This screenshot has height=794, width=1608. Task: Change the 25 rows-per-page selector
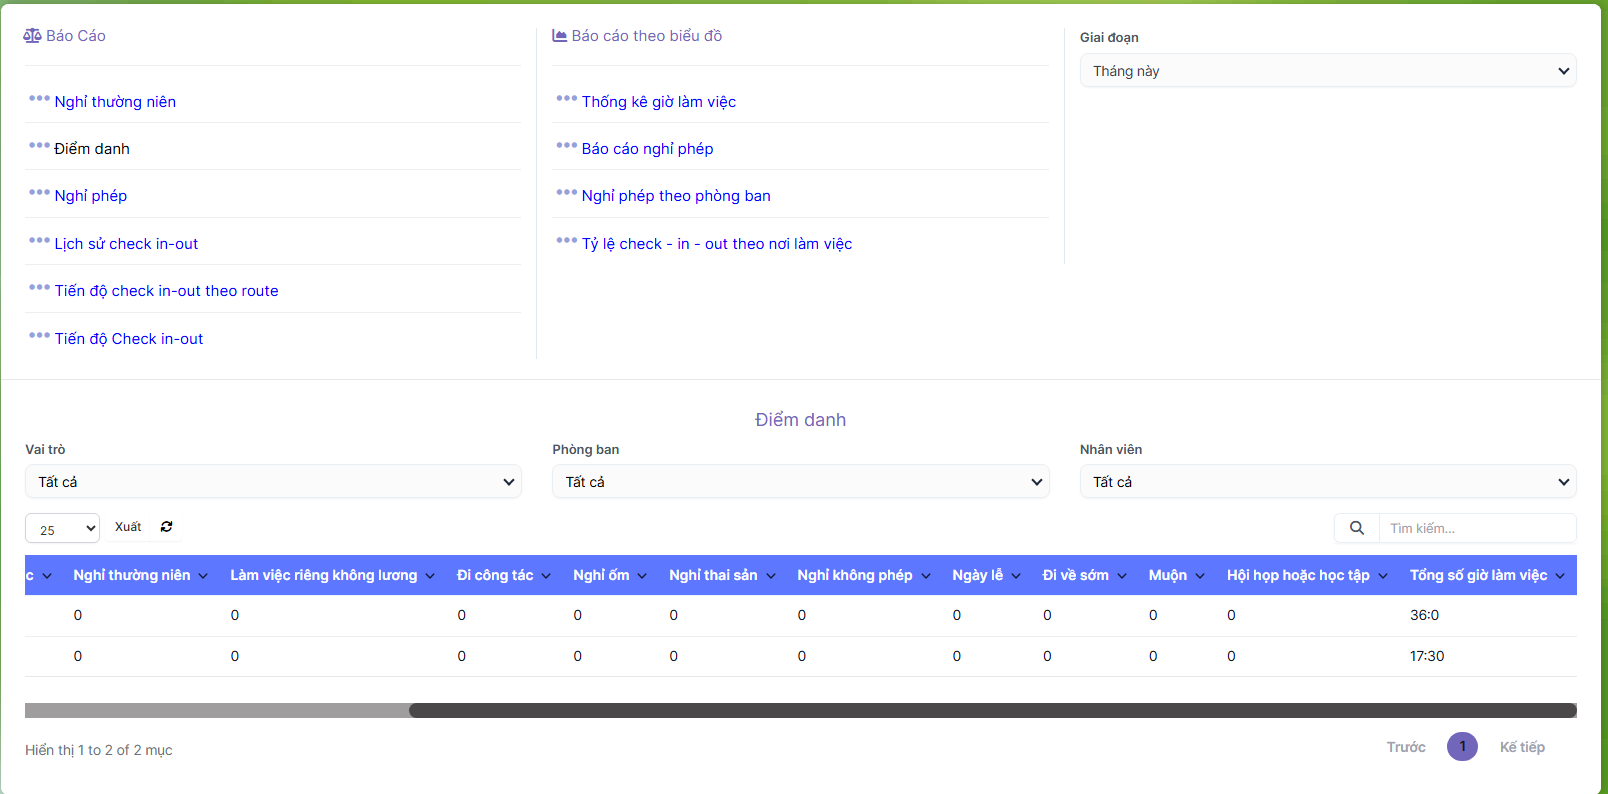(x=62, y=529)
